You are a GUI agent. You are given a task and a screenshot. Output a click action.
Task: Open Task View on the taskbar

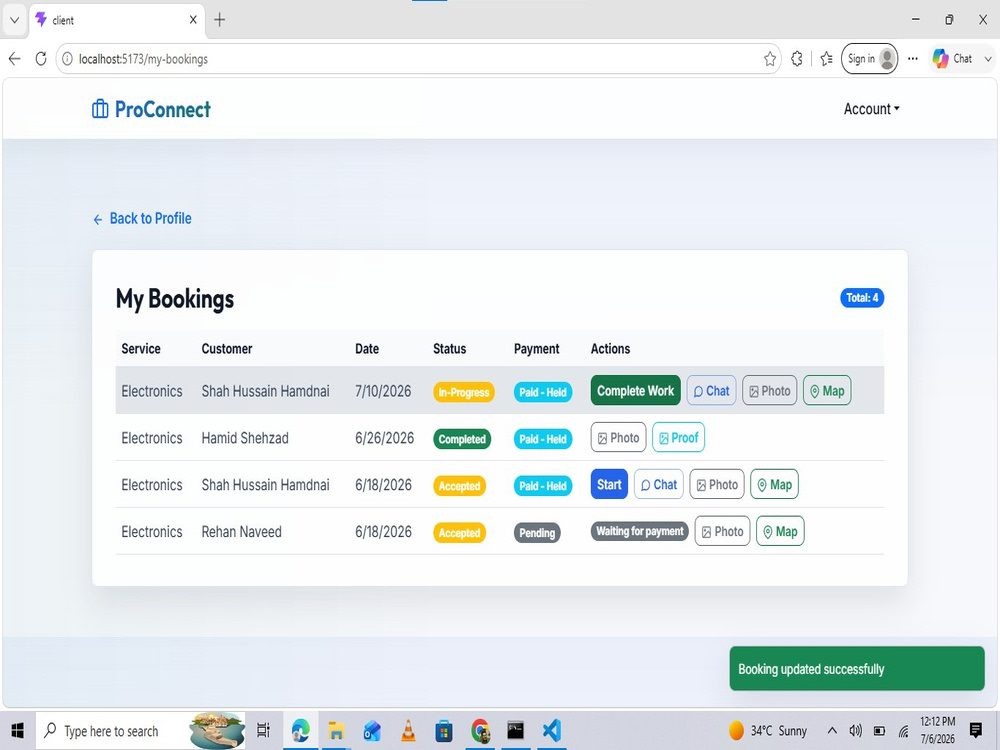point(263,731)
